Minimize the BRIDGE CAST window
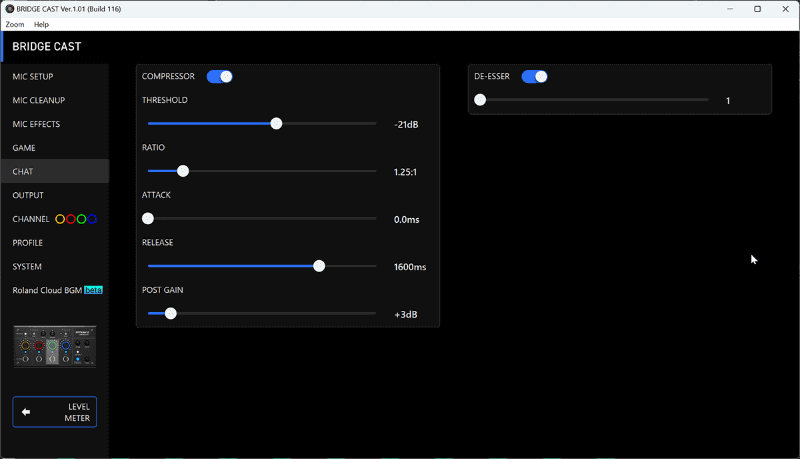Screen dimensions: 800x459 point(730,9)
